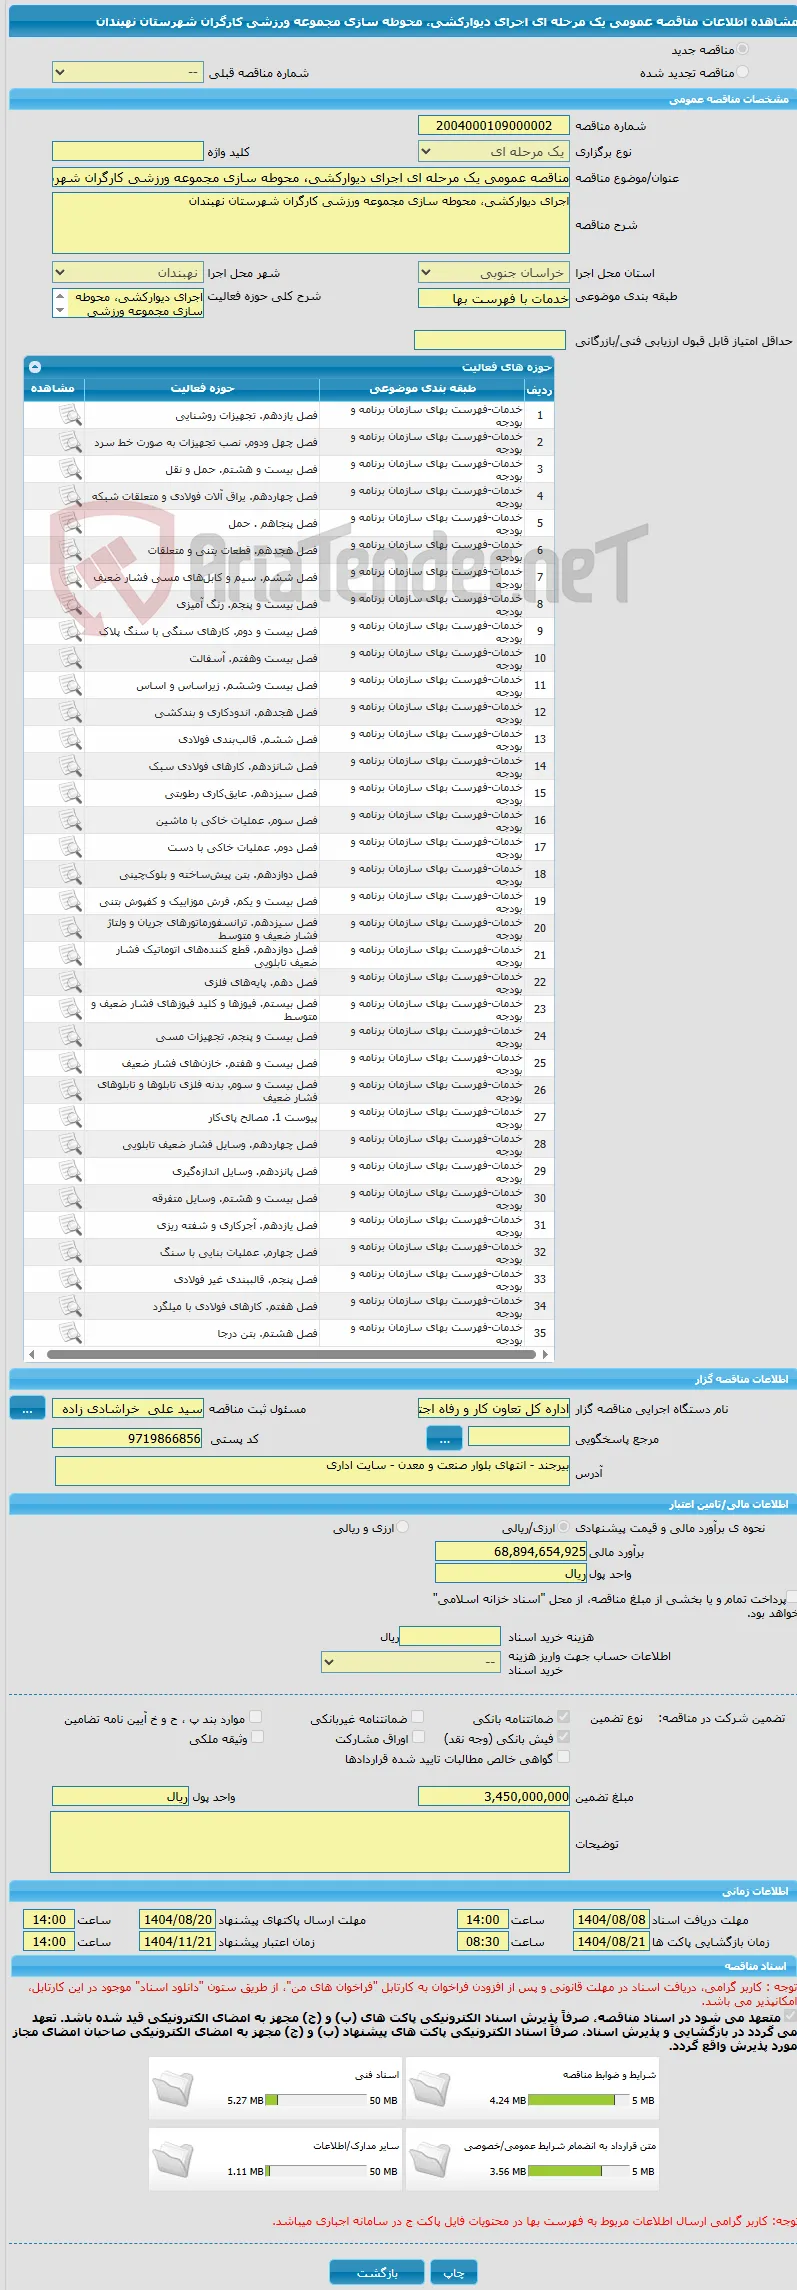Open the استان محل اجرا dropdown

(x=493, y=273)
